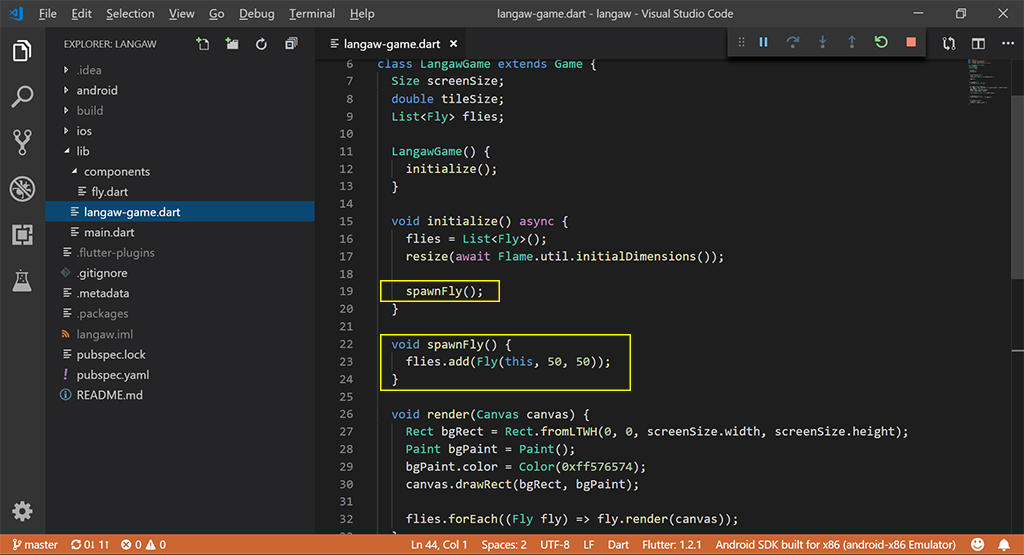Expand the android folder

[x=97, y=90]
